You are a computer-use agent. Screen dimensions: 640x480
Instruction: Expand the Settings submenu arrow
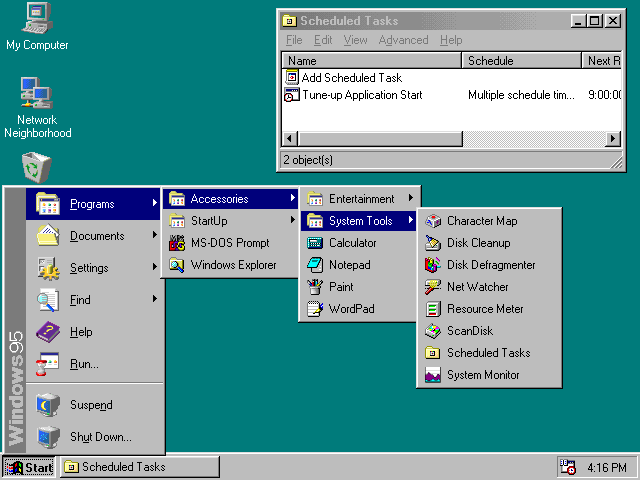pos(155,267)
